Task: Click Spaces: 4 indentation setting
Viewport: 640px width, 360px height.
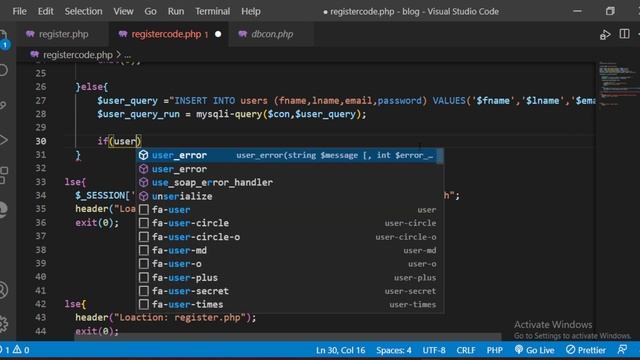Action: 394,350
